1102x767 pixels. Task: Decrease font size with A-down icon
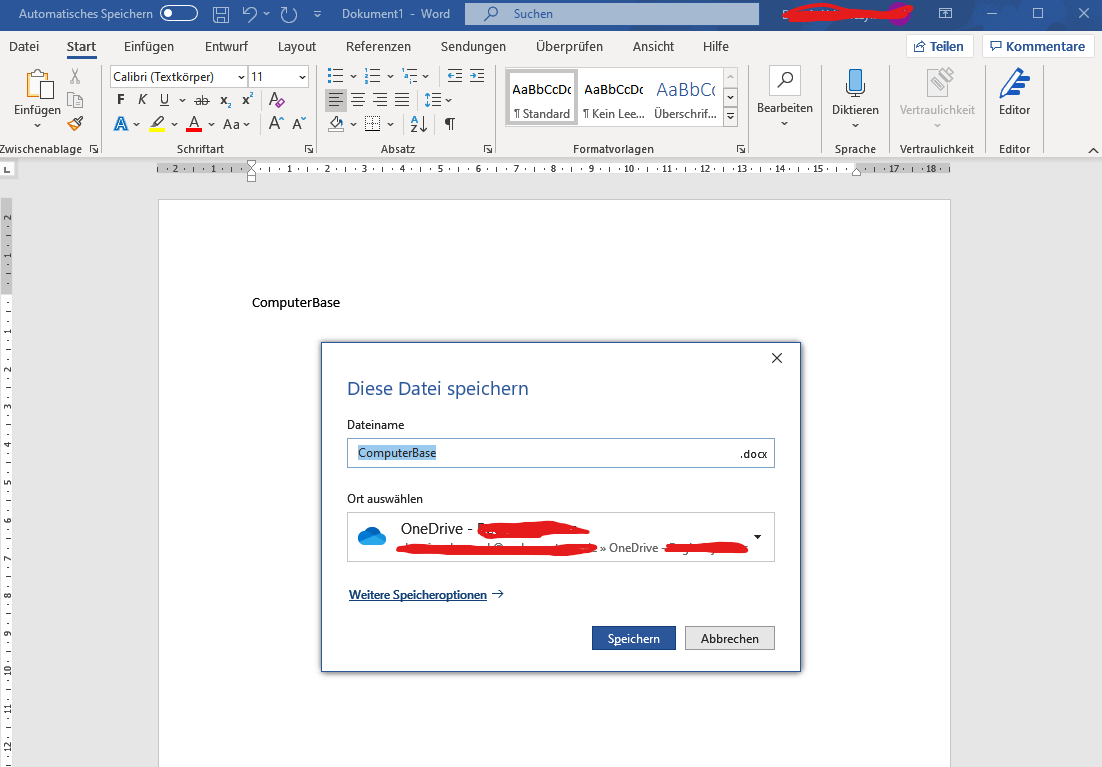299,124
